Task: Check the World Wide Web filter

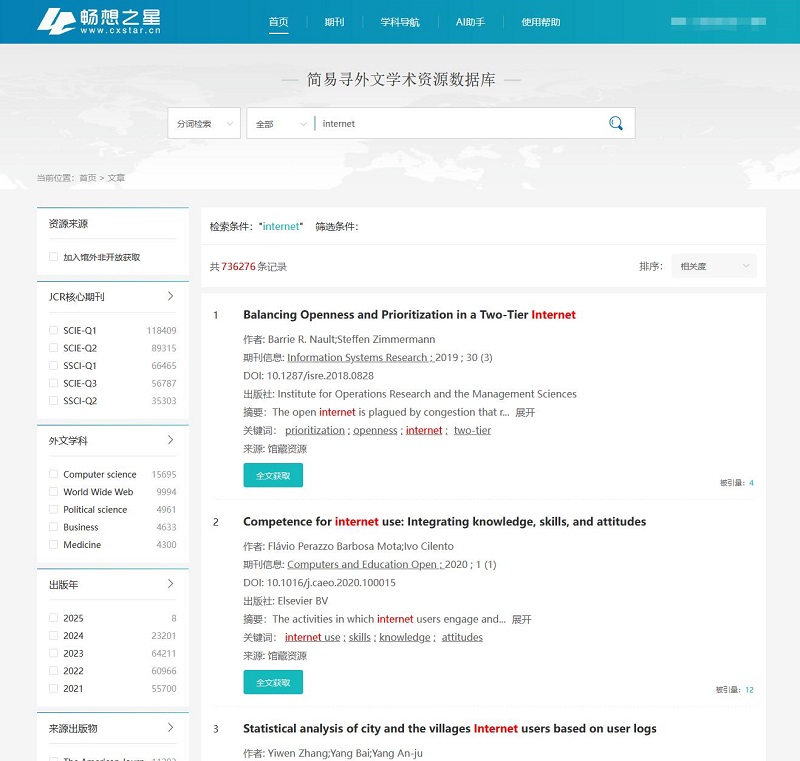Action: (53, 492)
